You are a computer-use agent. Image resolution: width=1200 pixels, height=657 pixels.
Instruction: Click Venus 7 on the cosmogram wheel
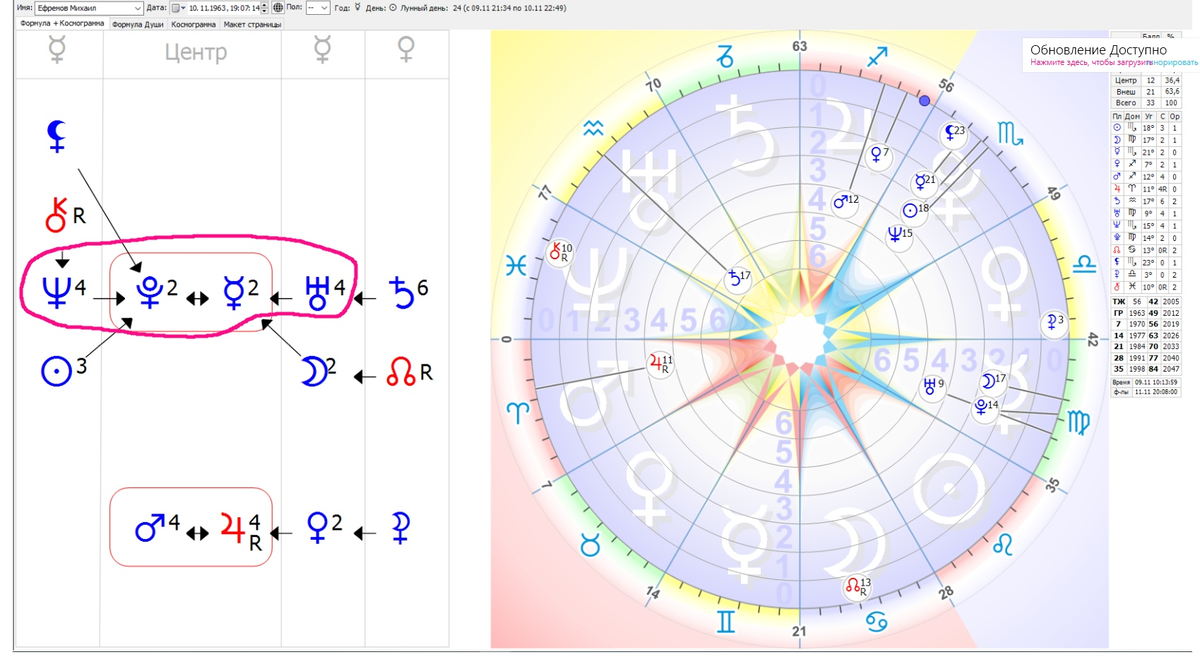click(x=881, y=153)
